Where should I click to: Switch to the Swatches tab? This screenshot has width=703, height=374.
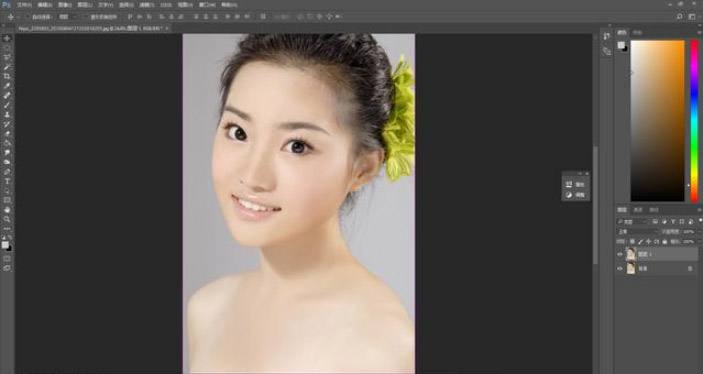coord(637,32)
